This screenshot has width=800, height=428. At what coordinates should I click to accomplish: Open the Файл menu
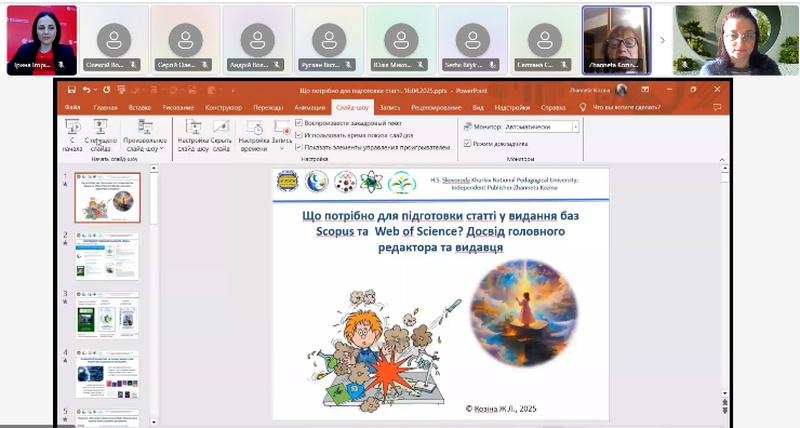pos(73,107)
